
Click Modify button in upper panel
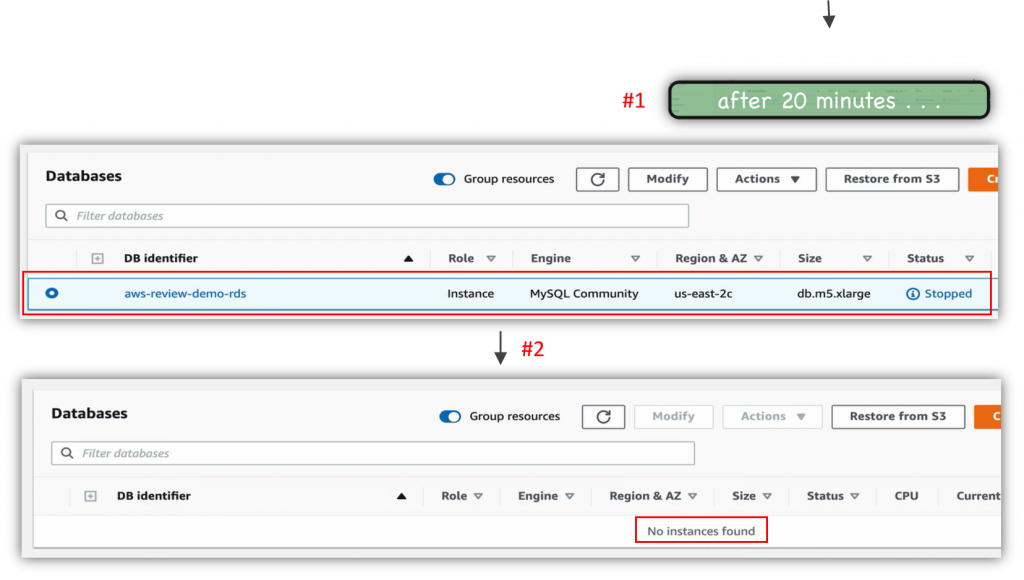(x=667, y=179)
